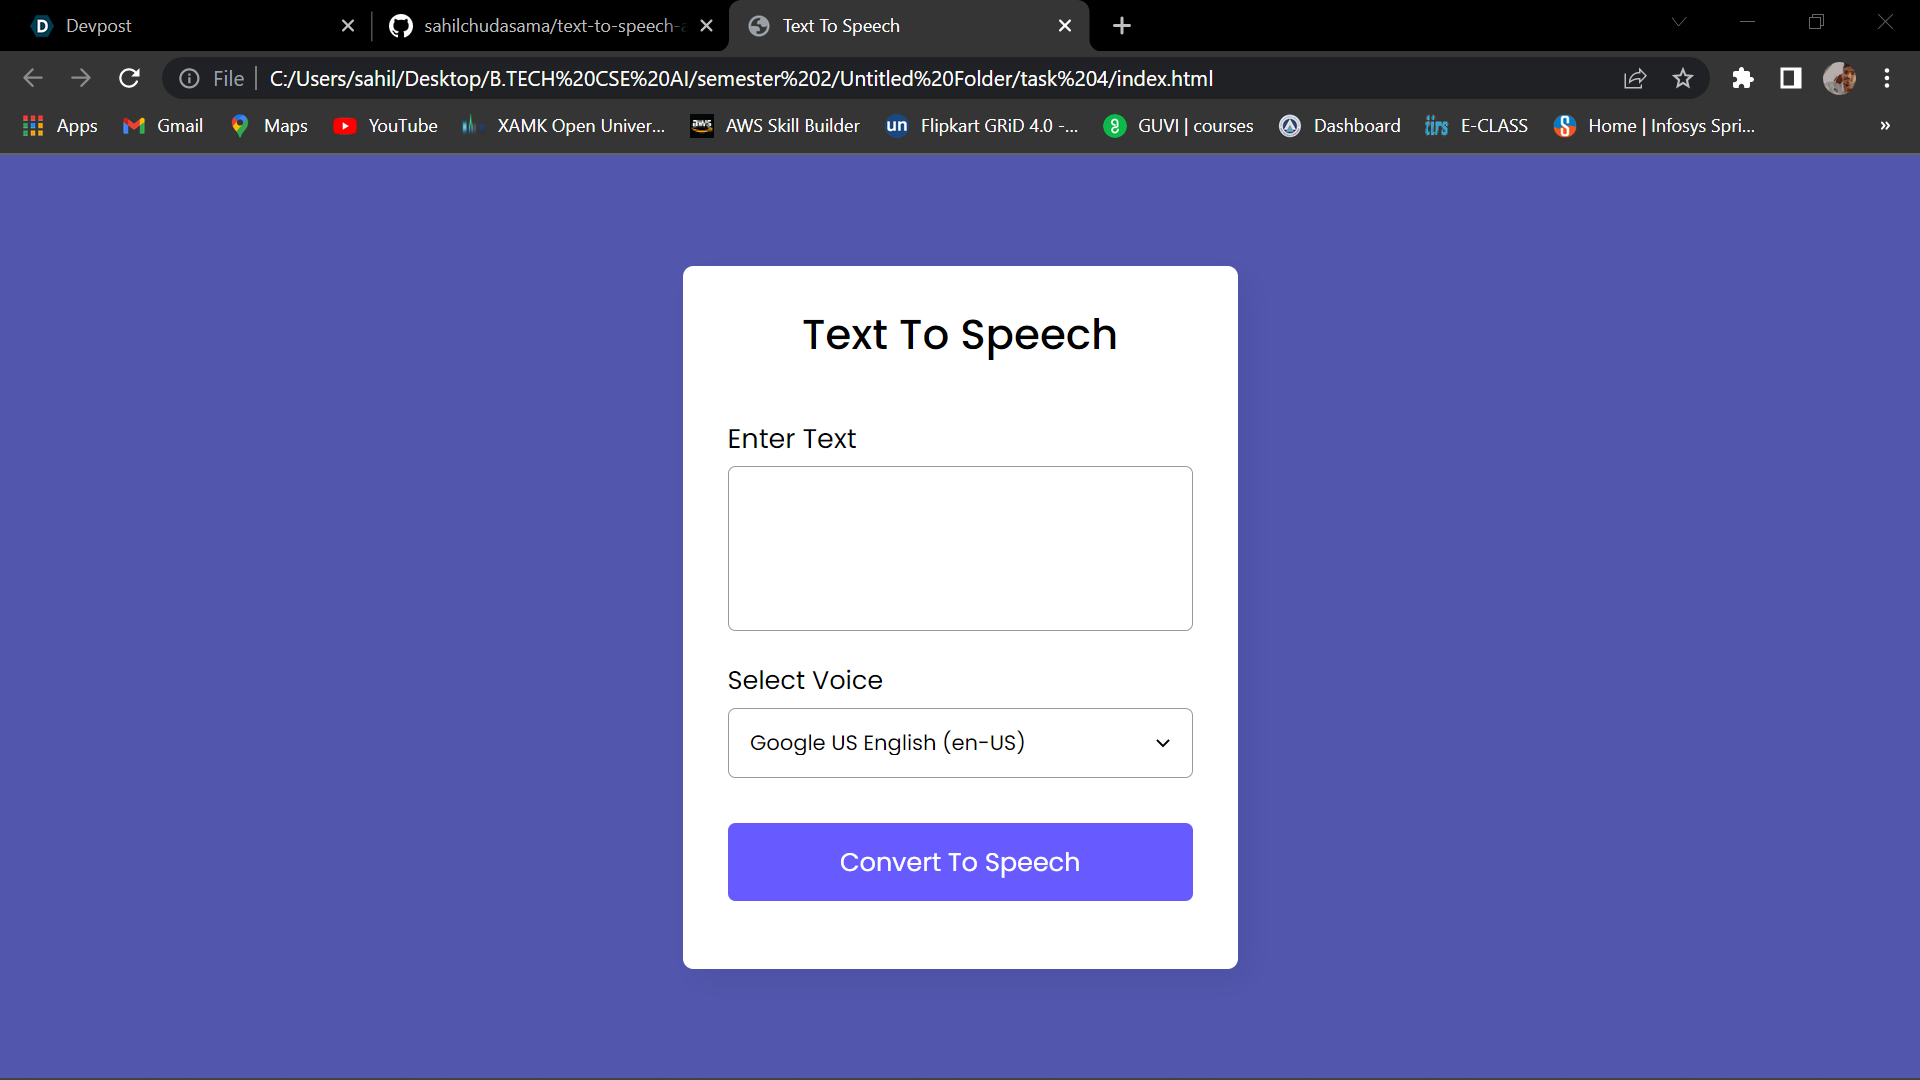Click the share icon in address bar
This screenshot has height=1080, width=1920.
(1636, 78)
